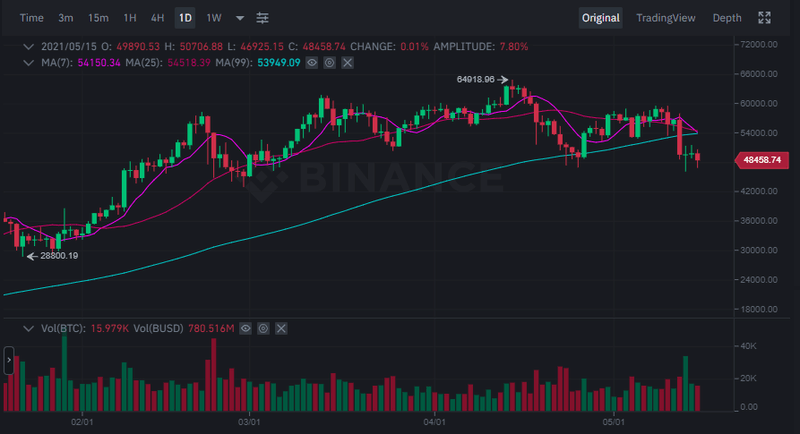This screenshot has height=434, width=800.
Task: Open the chart indicator settings icon
Action: [x=263, y=18]
